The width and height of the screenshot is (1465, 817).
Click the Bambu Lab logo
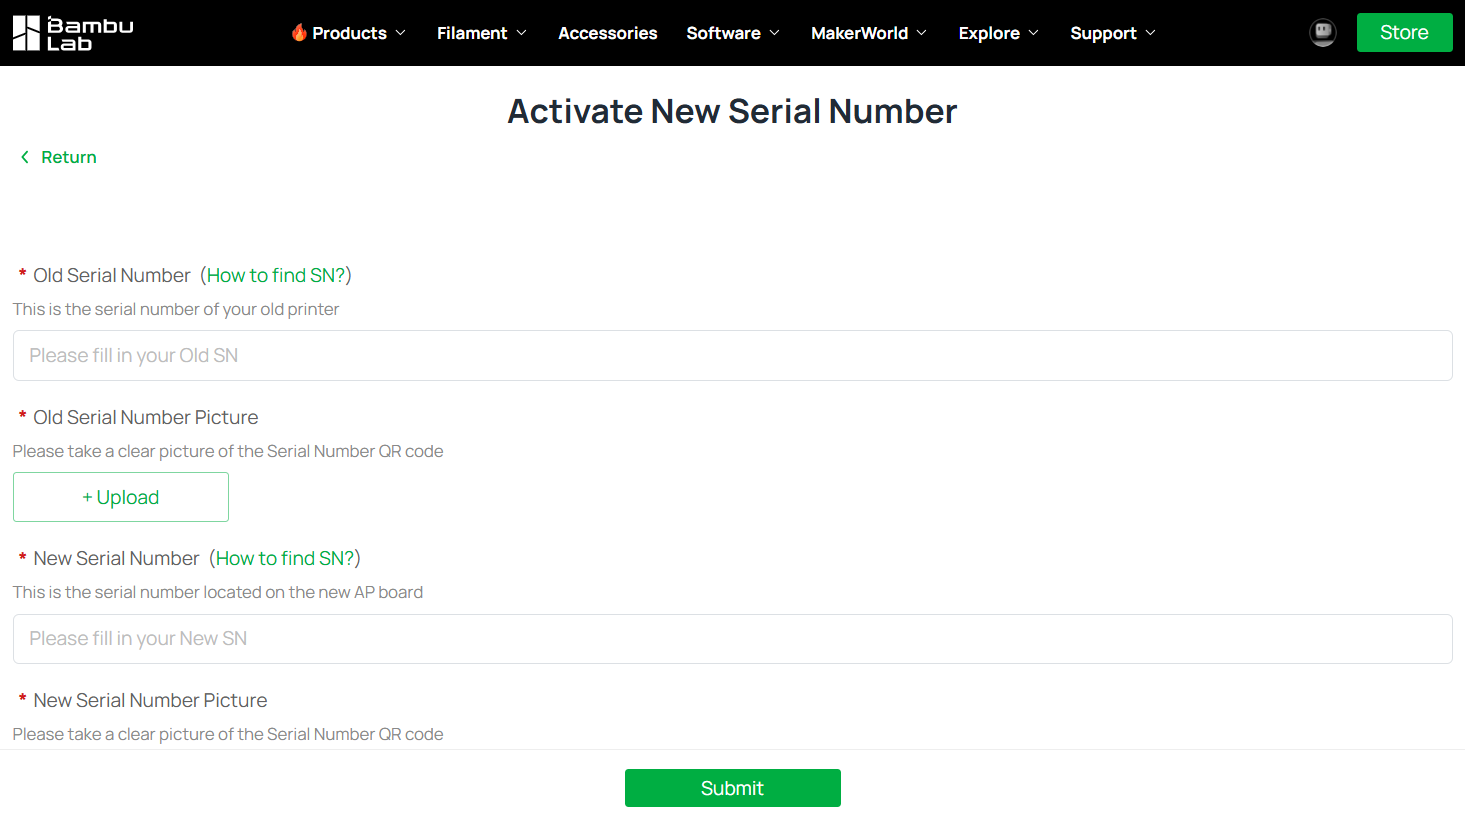[x=72, y=33]
